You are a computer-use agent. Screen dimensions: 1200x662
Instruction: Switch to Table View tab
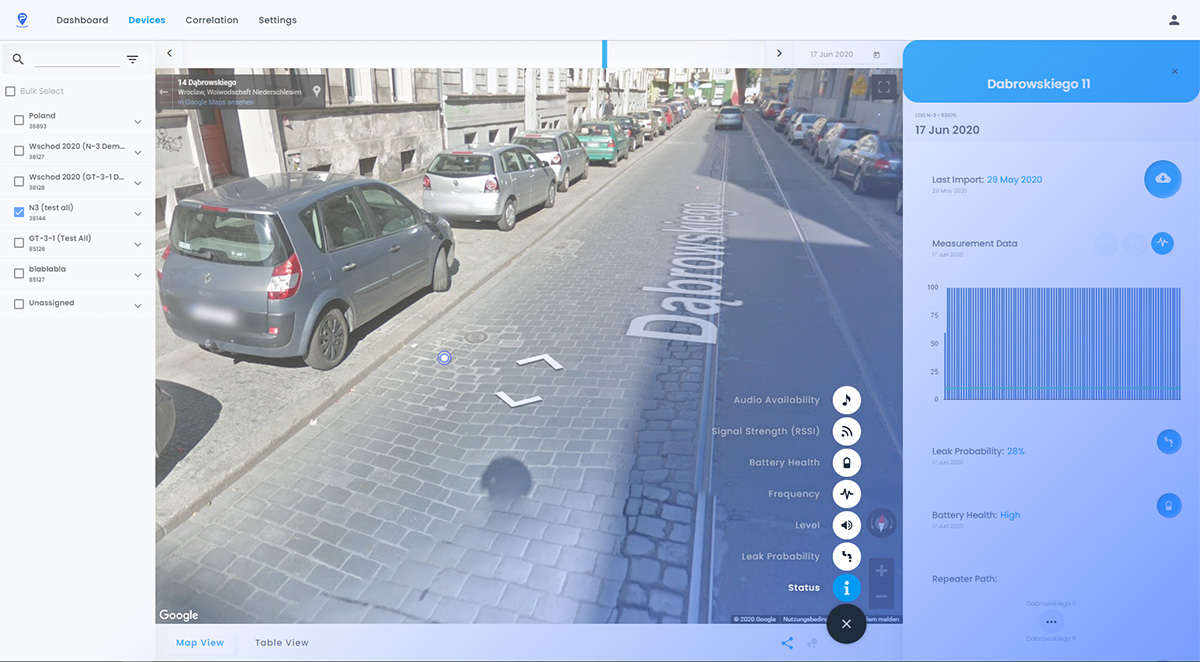pos(282,643)
